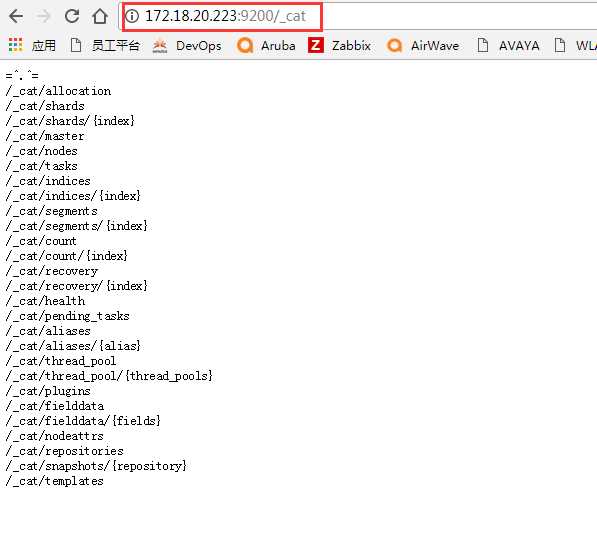Image resolution: width=597 pixels, height=539 pixels.
Task: Click the /_cat/pending_tasks line
Action: click(67, 316)
